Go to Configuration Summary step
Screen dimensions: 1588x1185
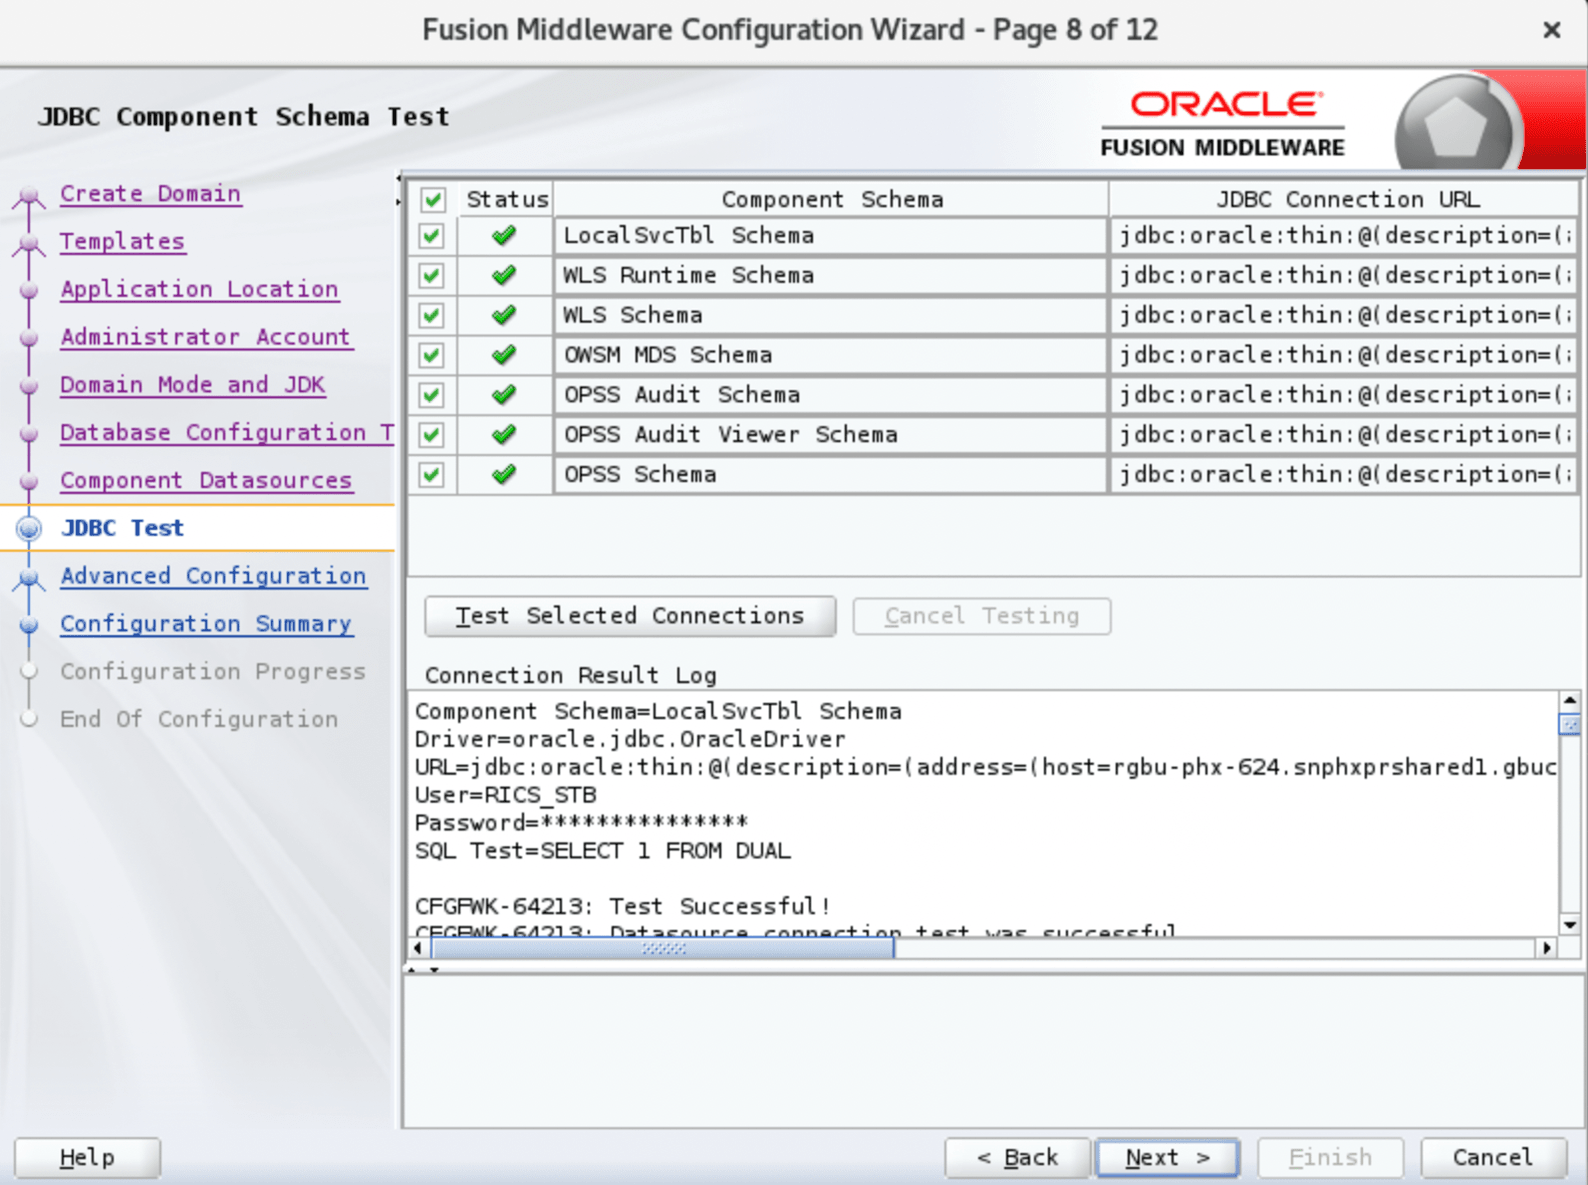coord(206,624)
